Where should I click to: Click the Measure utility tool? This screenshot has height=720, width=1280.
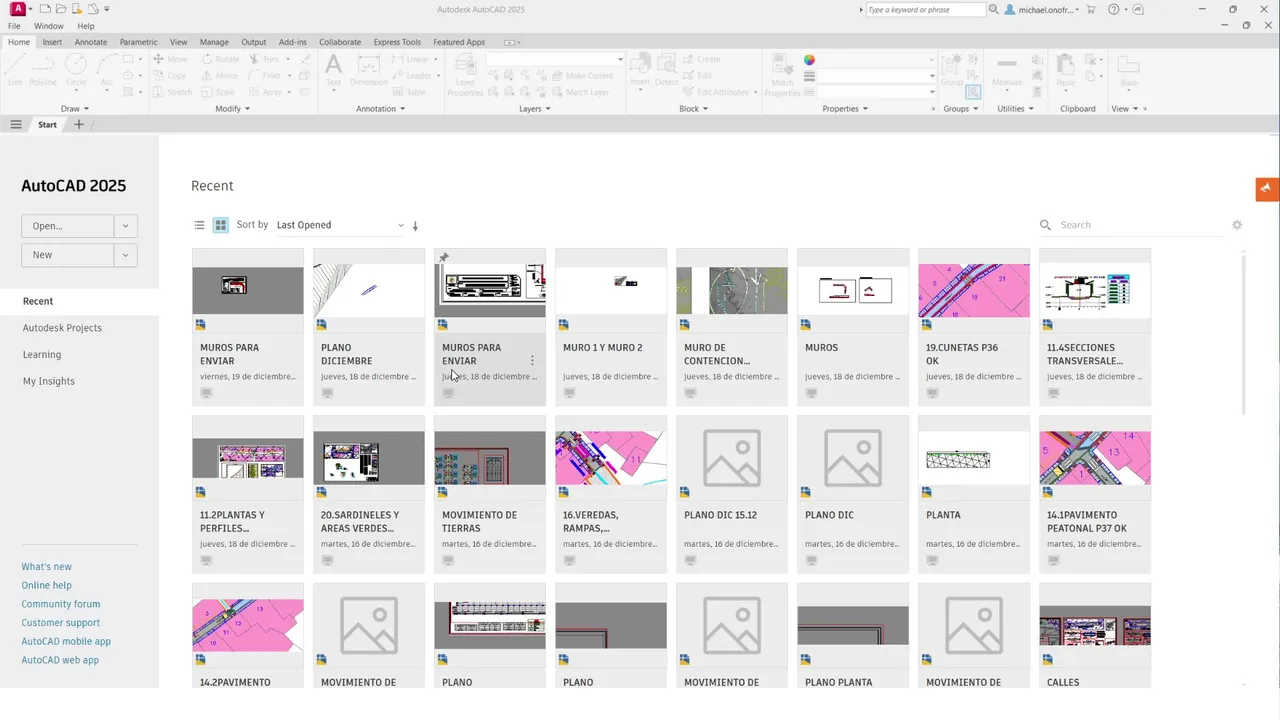(1007, 70)
